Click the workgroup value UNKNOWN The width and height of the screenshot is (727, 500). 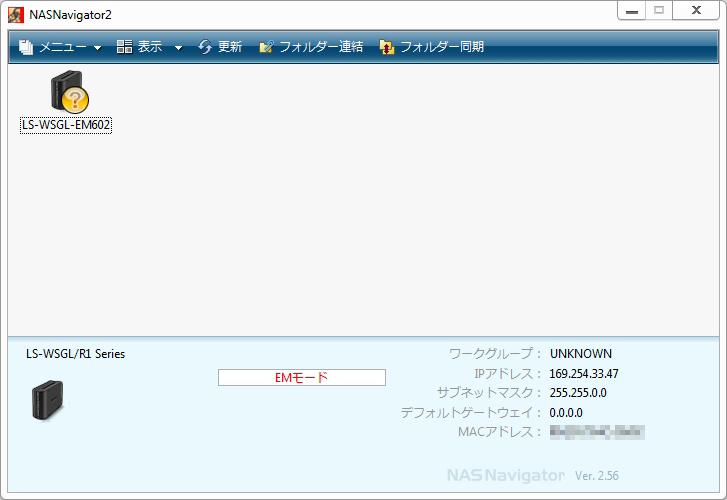click(x=581, y=354)
